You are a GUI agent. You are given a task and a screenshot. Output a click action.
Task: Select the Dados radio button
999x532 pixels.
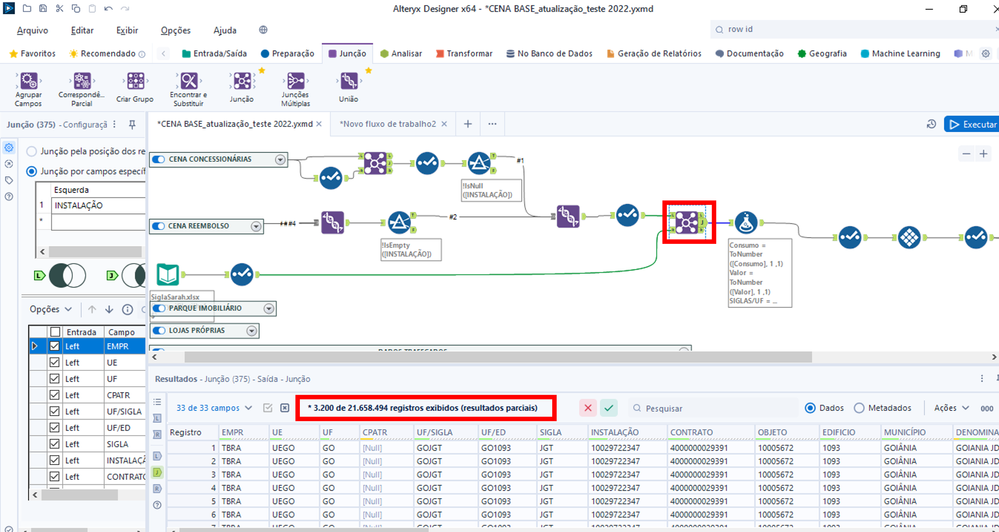coord(810,408)
